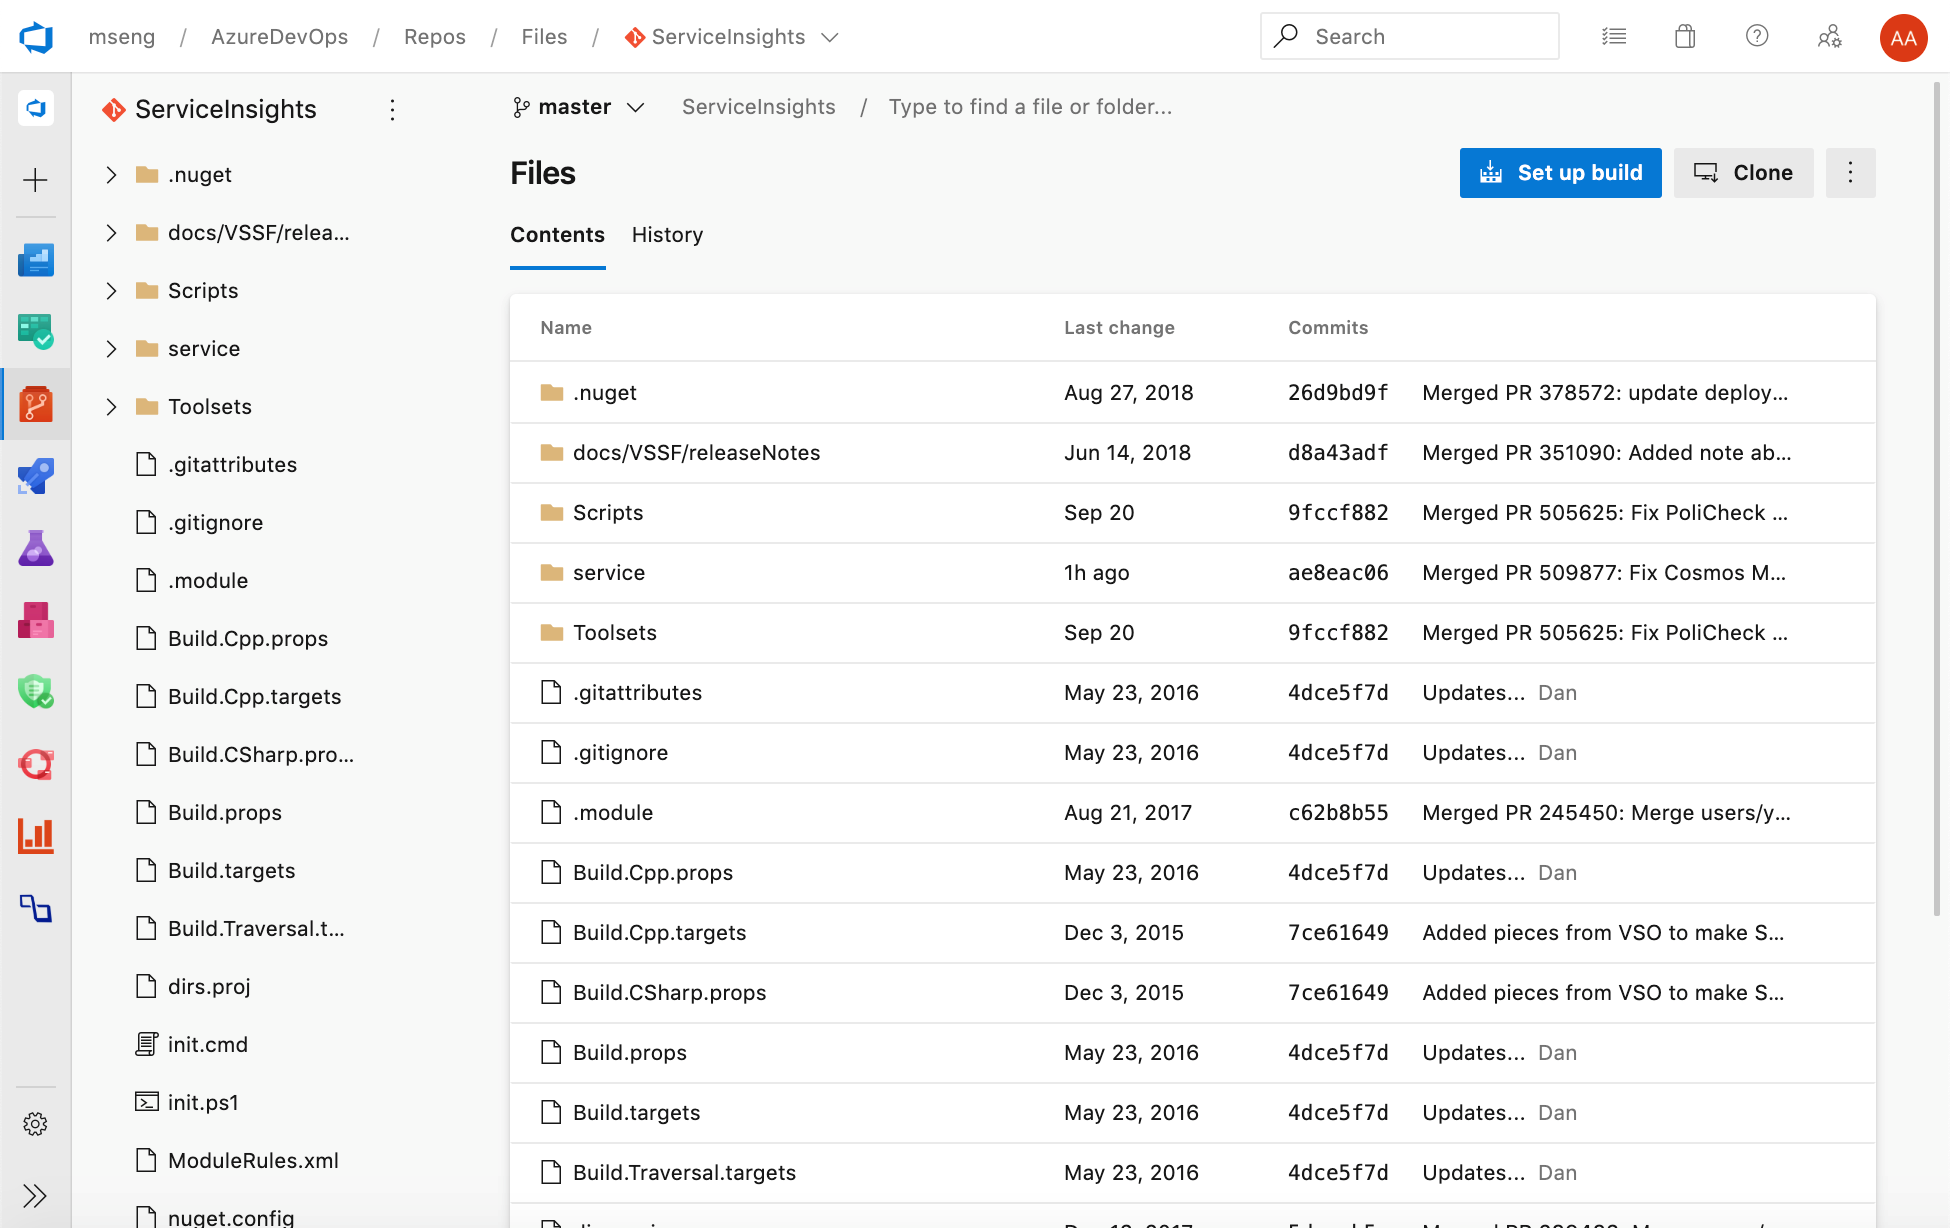Click the people/permissions icon

[x=1830, y=35]
